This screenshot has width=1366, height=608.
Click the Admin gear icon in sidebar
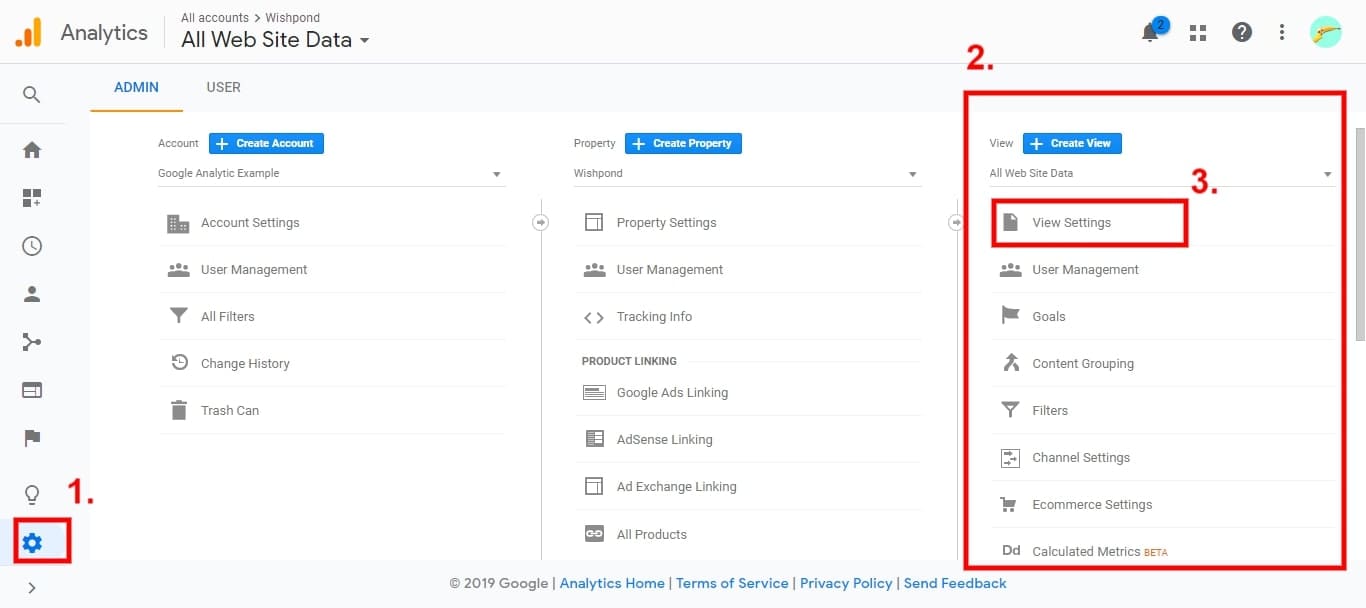pos(32,543)
